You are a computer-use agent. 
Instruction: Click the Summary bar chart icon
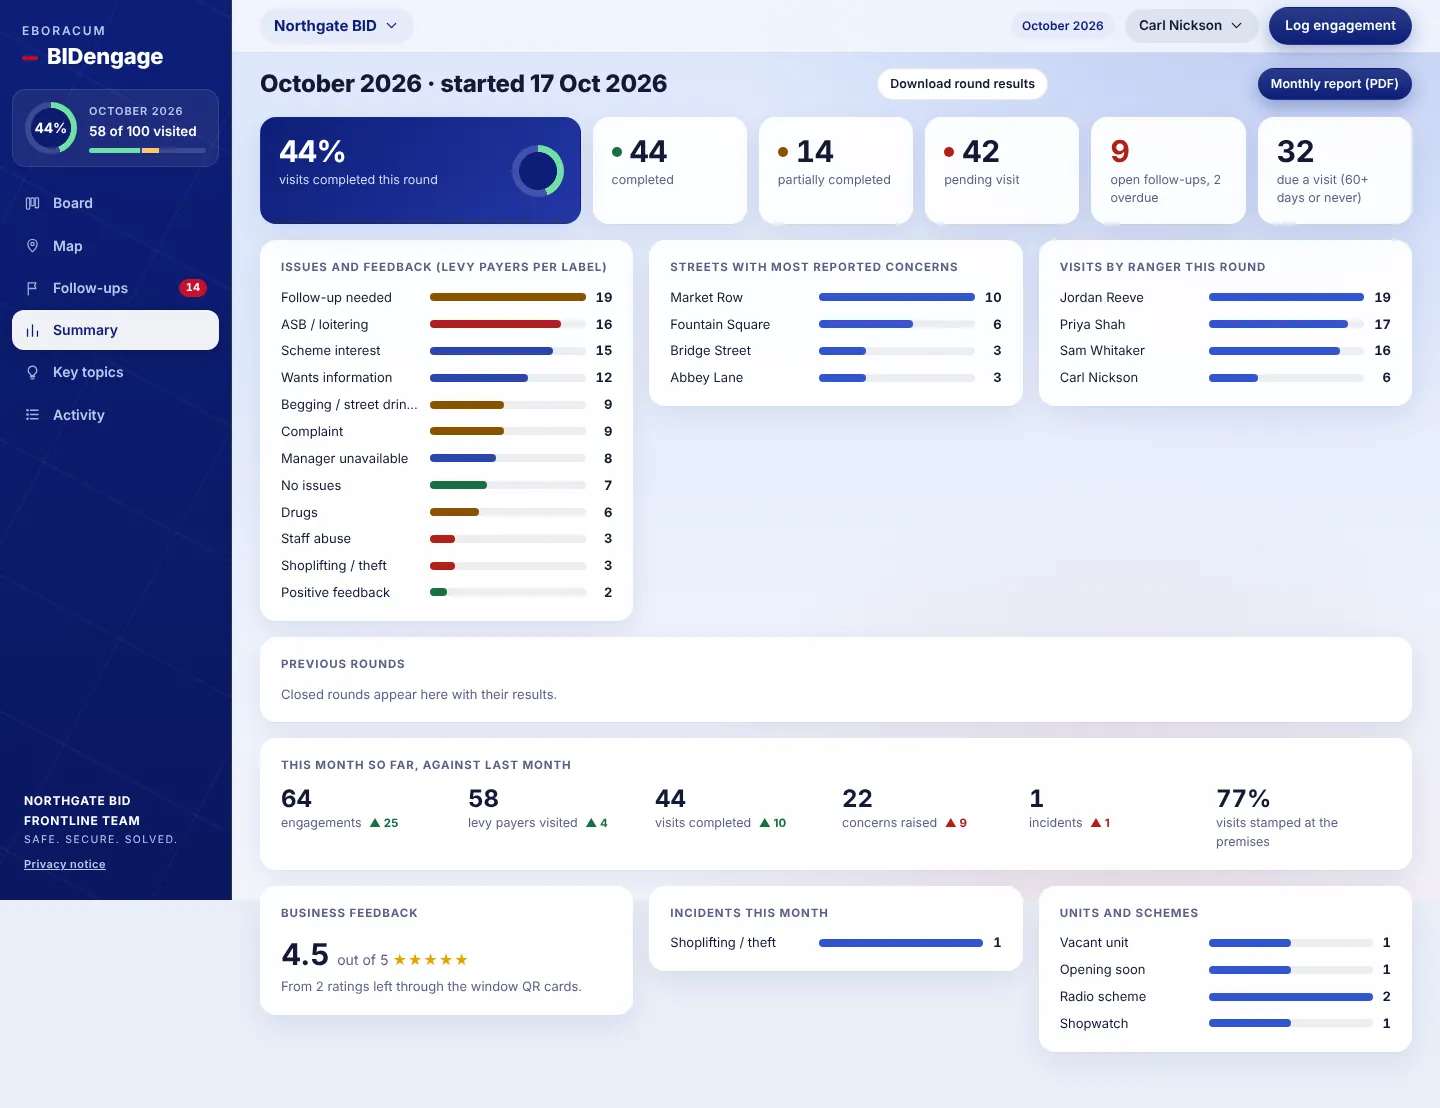pos(32,330)
